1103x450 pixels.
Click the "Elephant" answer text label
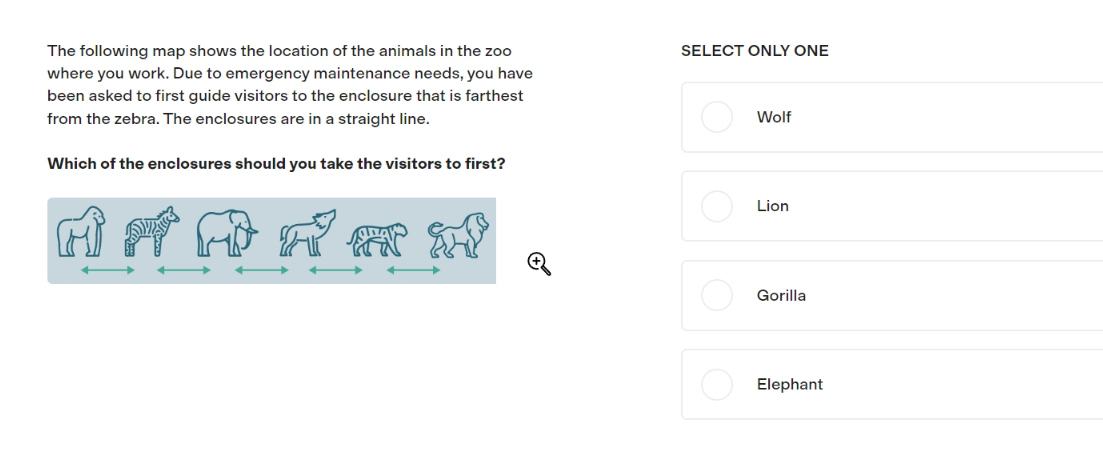[789, 385]
